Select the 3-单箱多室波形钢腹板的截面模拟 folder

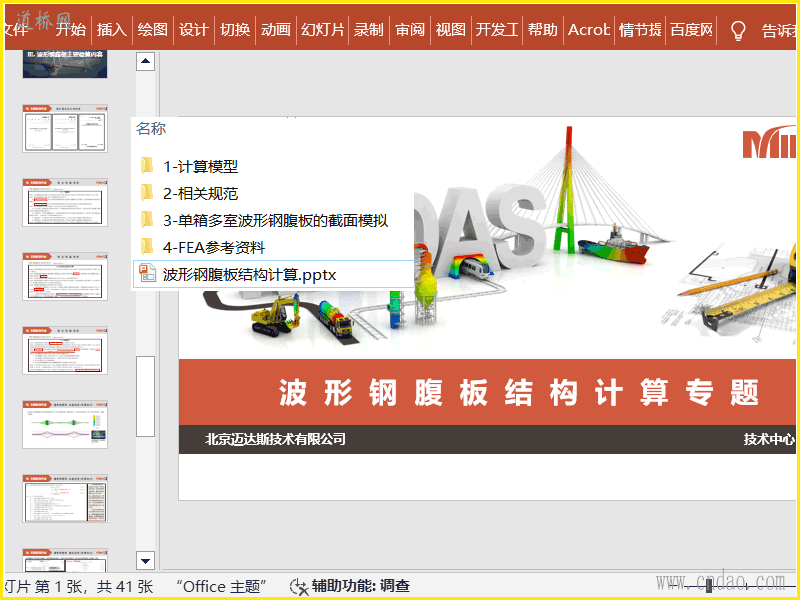[264, 220]
